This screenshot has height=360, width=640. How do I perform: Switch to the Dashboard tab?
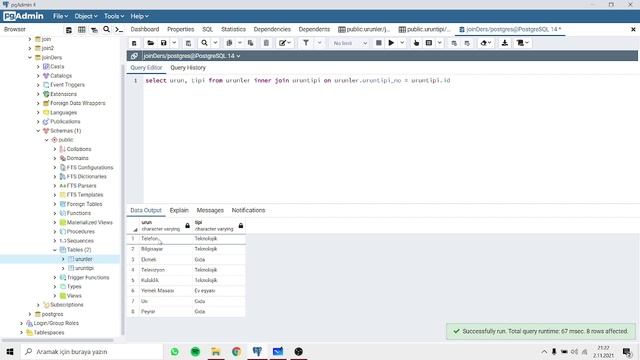click(145, 29)
